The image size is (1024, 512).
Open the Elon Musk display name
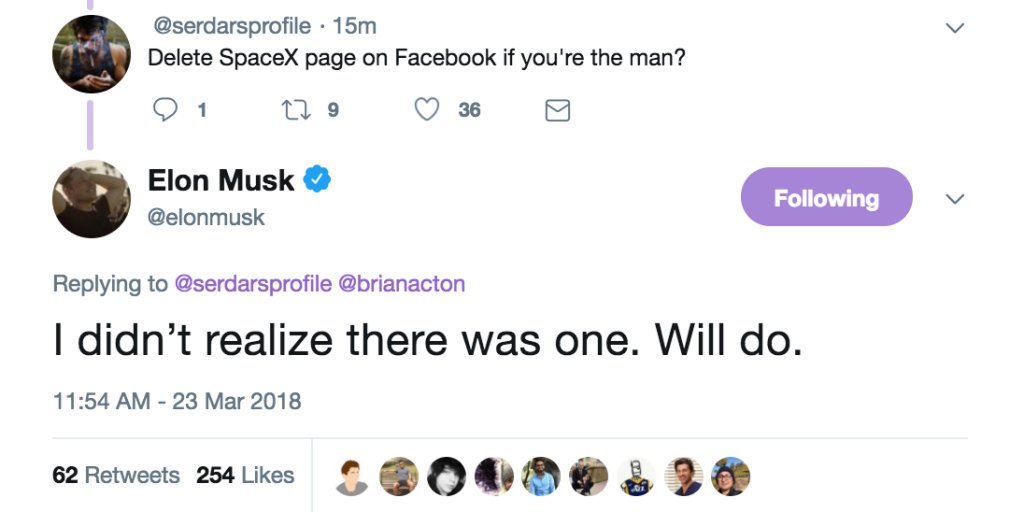(221, 181)
